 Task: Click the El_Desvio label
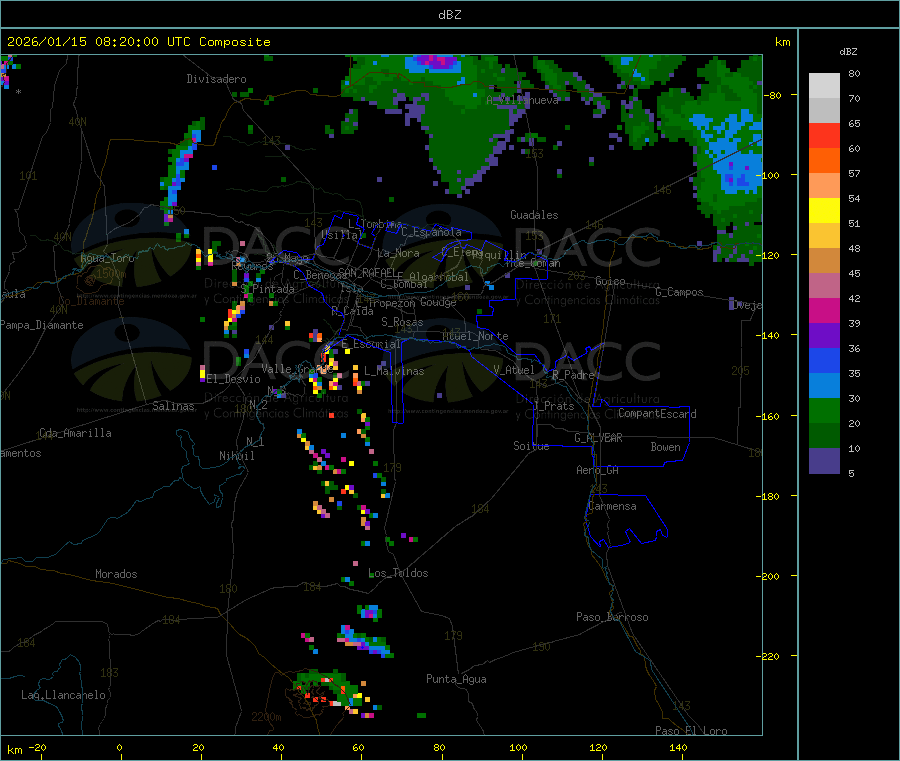click(x=234, y=379)
